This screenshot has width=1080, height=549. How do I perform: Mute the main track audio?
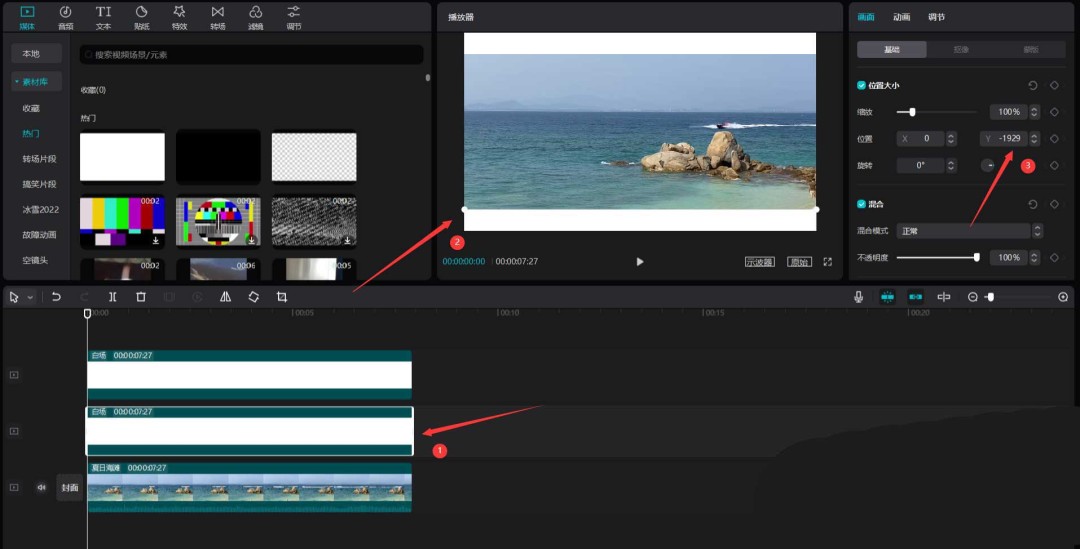pos(41,488)
